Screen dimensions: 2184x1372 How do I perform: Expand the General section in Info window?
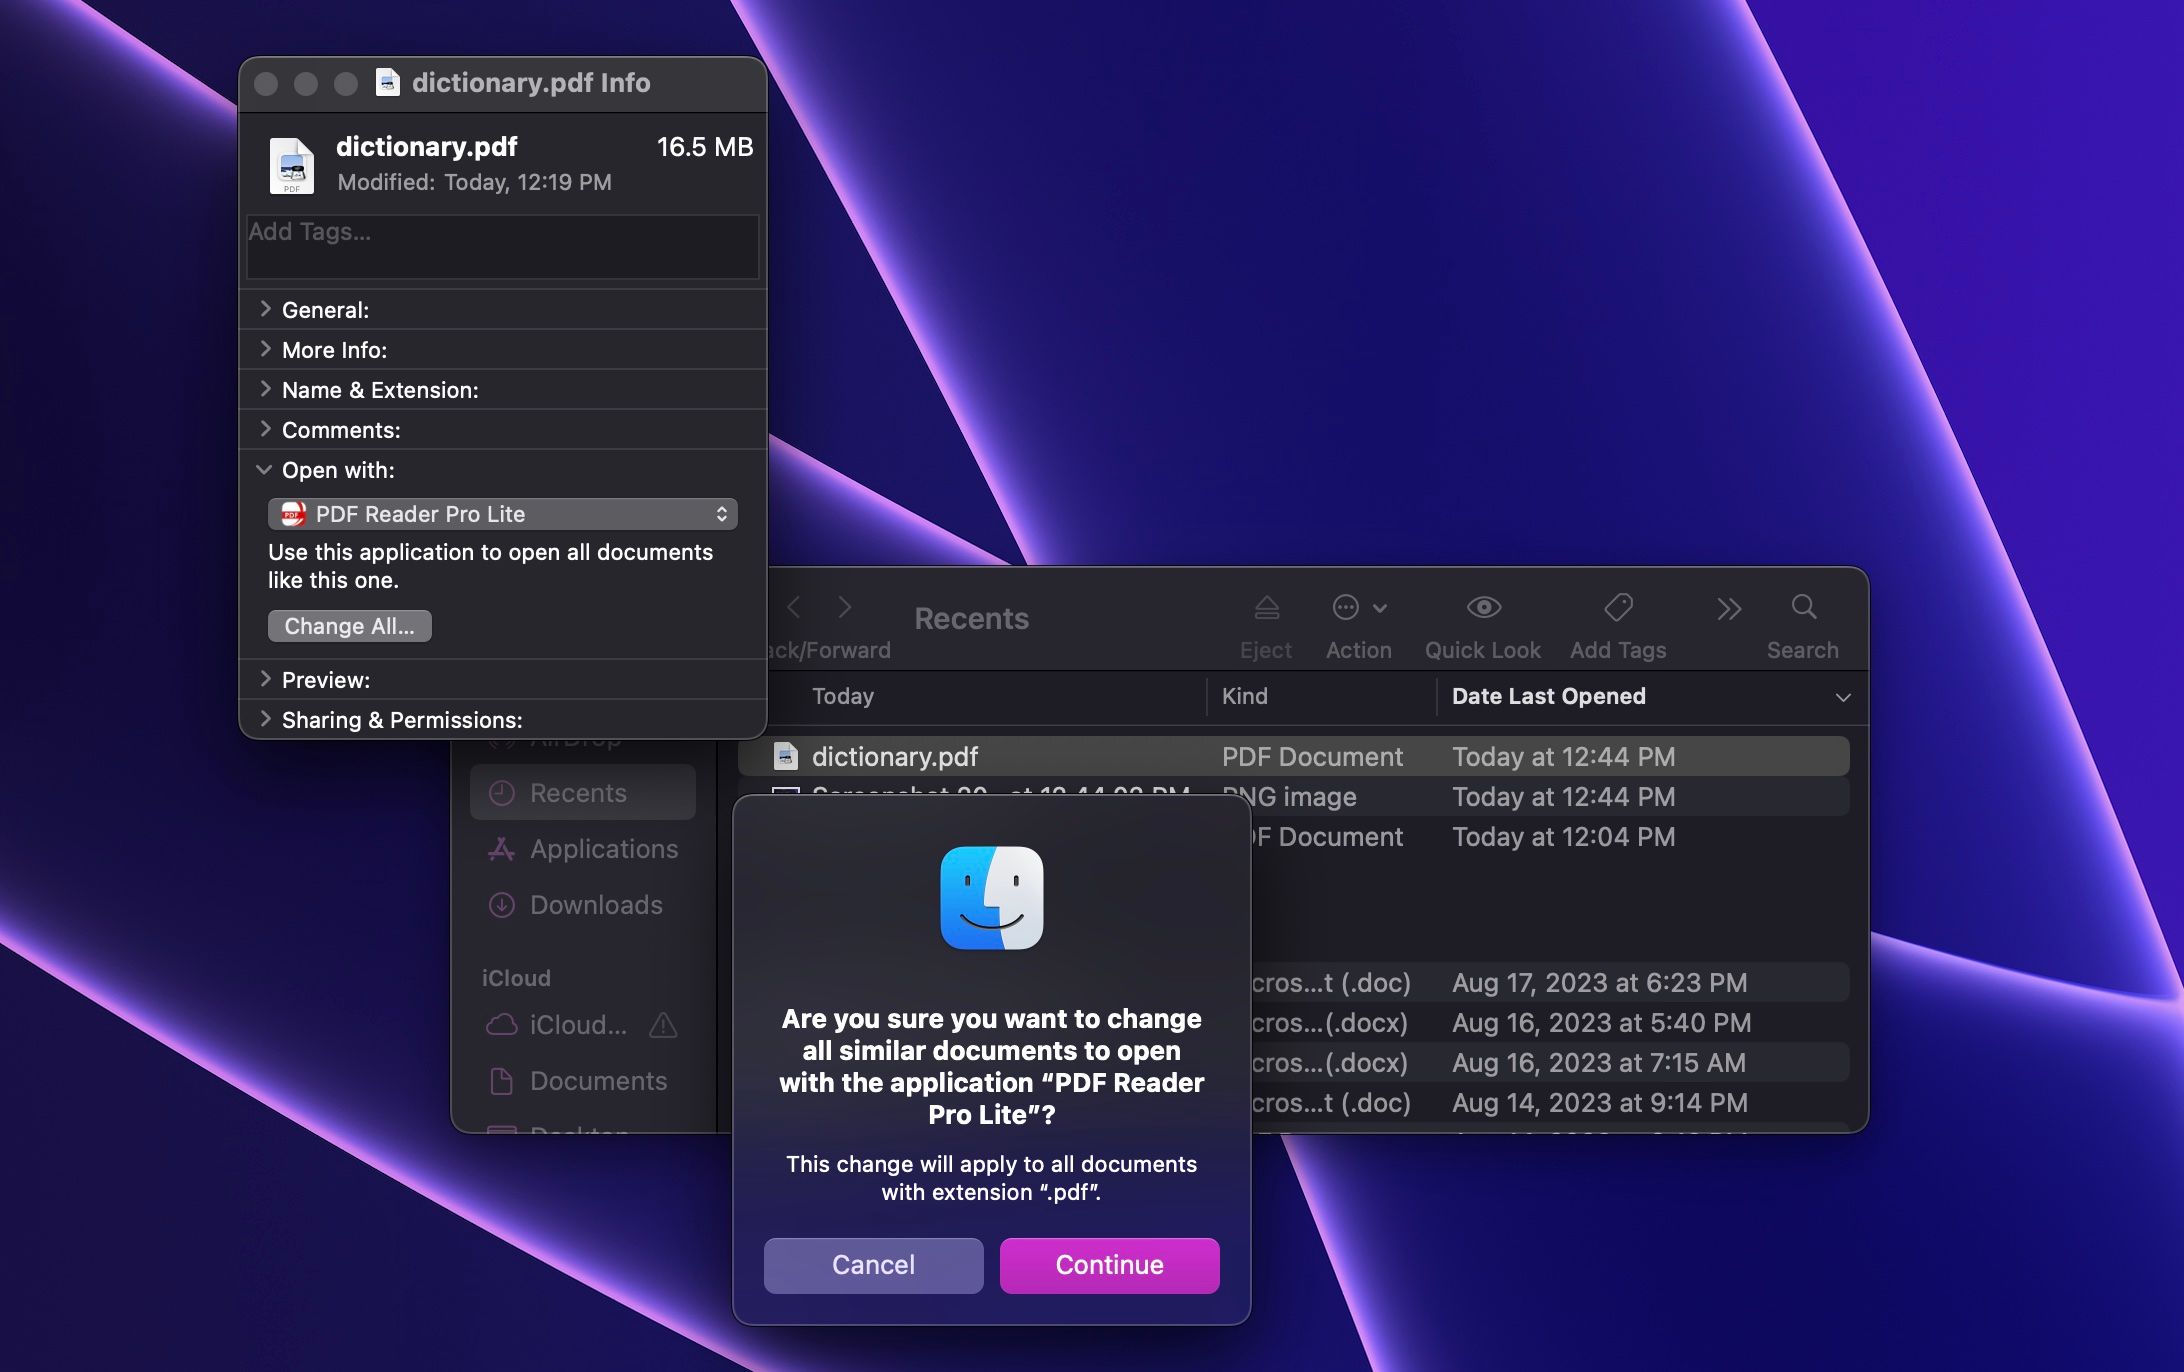pos(265,310)
